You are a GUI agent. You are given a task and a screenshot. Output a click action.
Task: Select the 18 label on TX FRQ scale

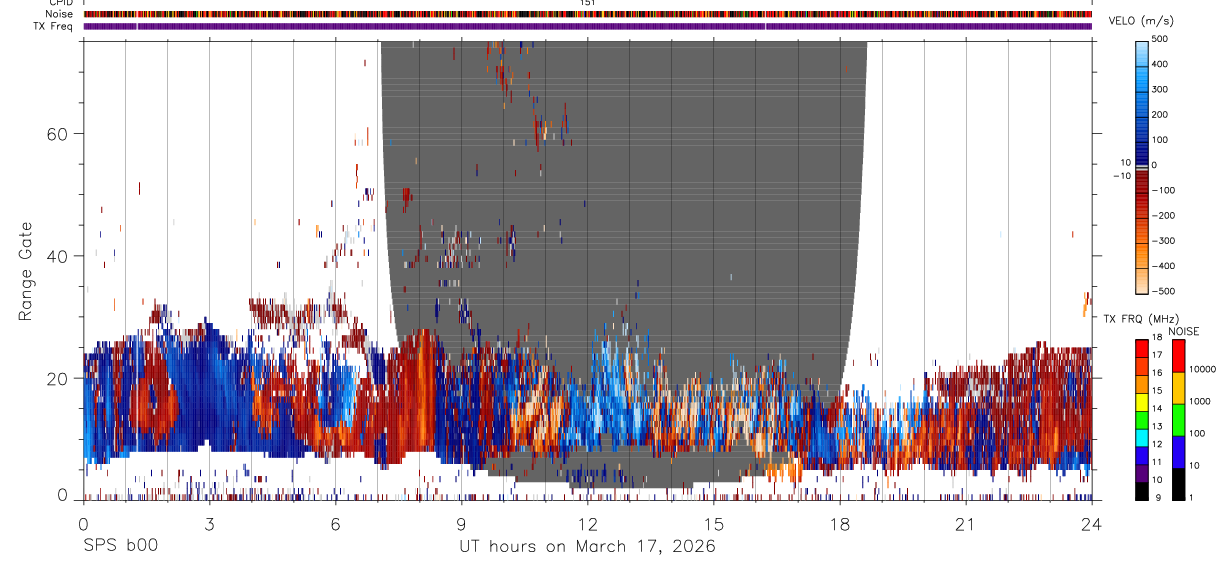(1156, 338)
